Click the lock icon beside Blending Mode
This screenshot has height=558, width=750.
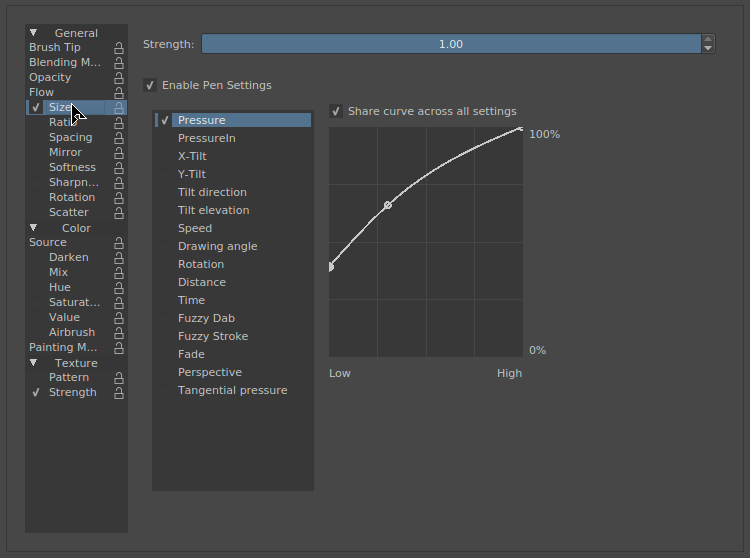point(119,63)
